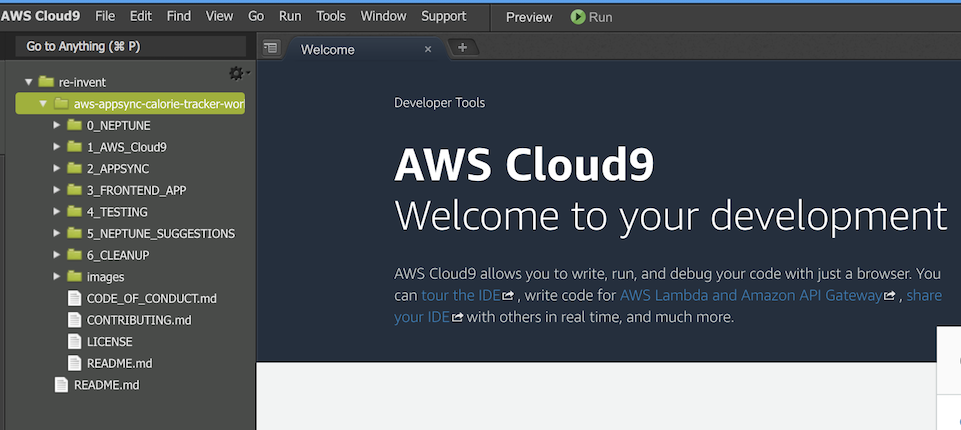Expand the 4_TESTING folder arrow
Image resolution: width=961 pixels, height=430 pixels.
click(x=57, y=211)
